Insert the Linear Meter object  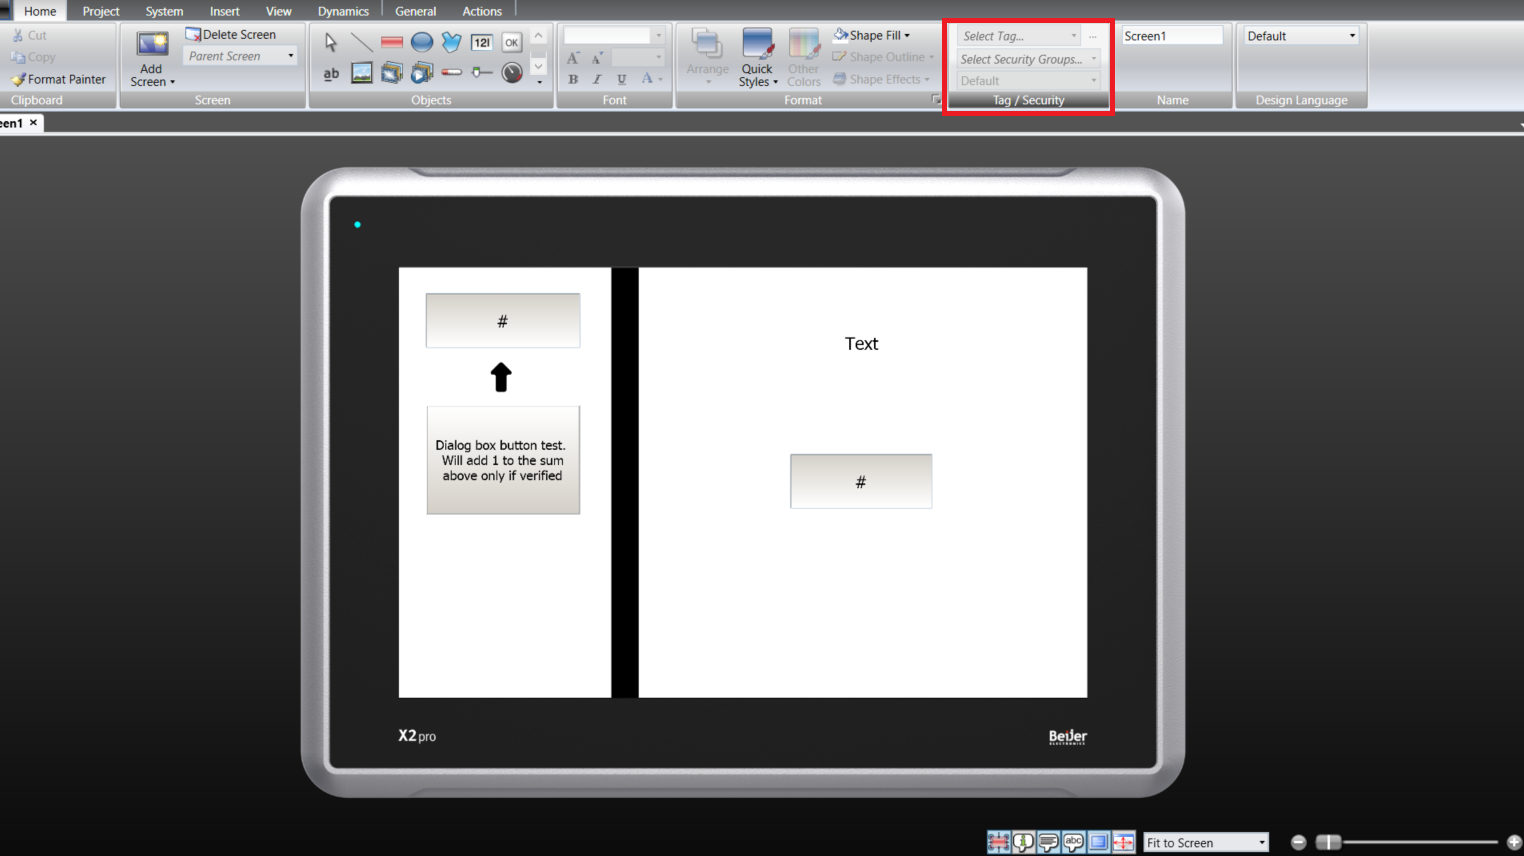[452, 73]
